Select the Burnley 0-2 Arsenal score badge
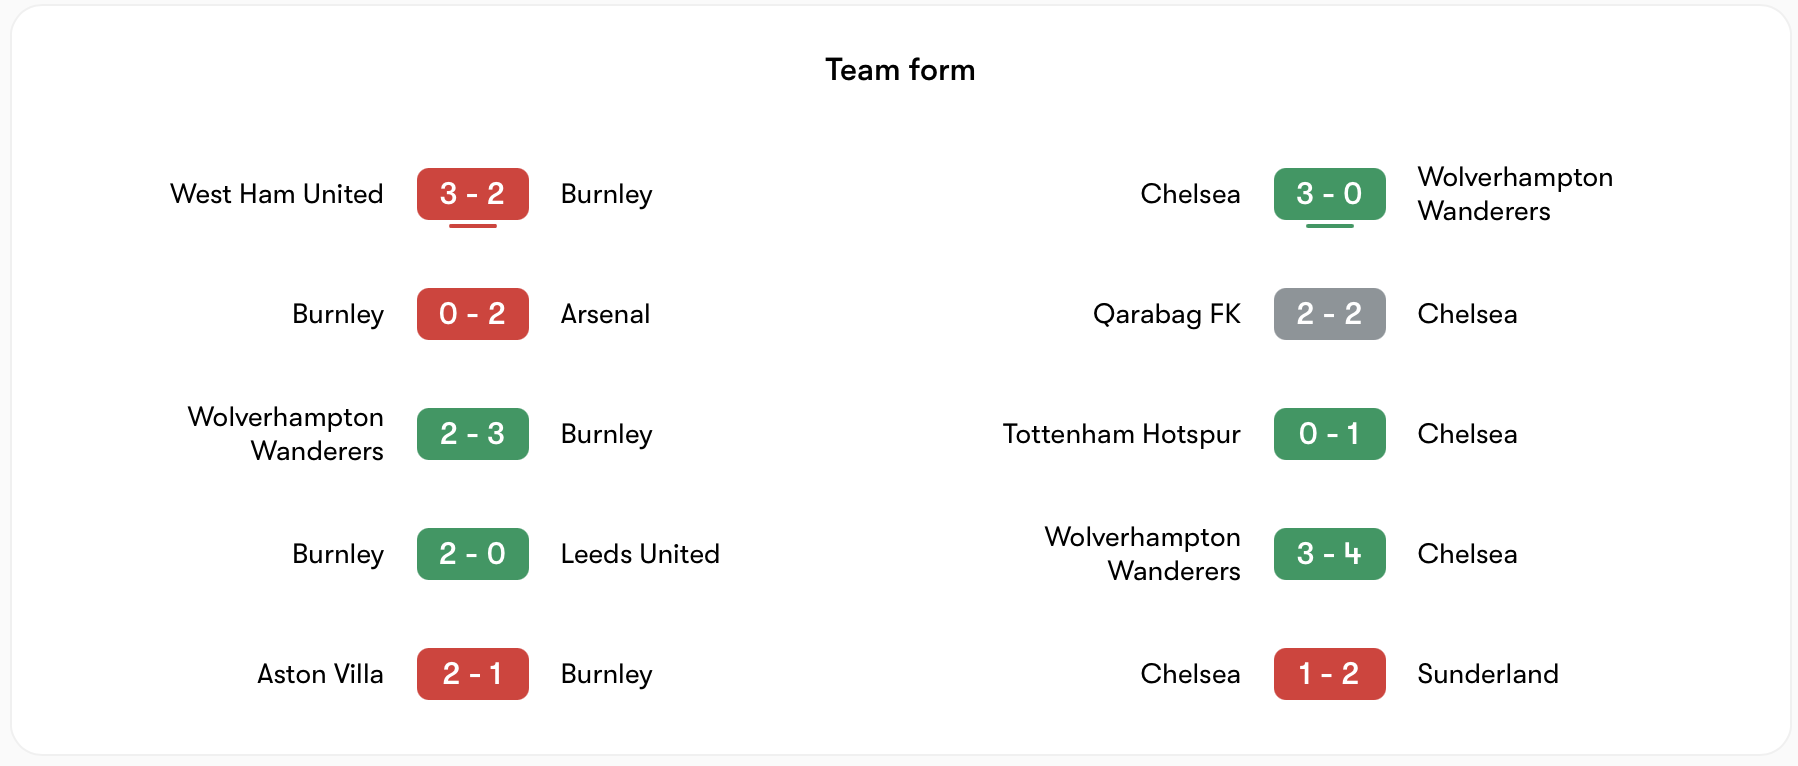 click(x=472, y=314)
